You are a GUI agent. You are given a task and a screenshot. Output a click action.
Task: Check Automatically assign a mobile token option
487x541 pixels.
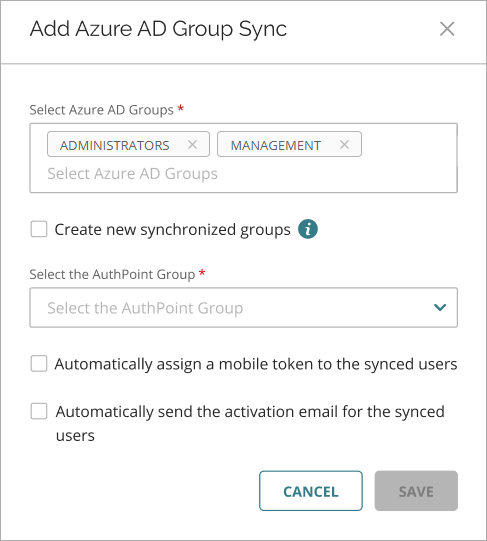[x=39, y=364]
